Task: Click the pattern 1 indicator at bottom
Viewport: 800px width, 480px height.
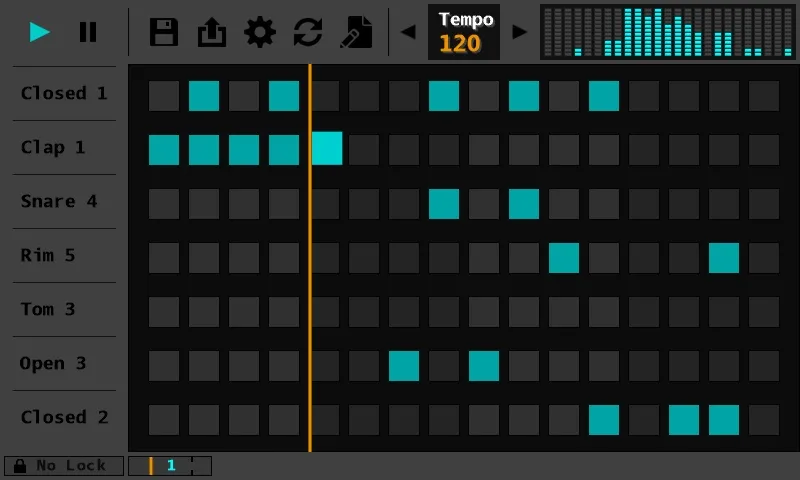Action: point(170,466)
